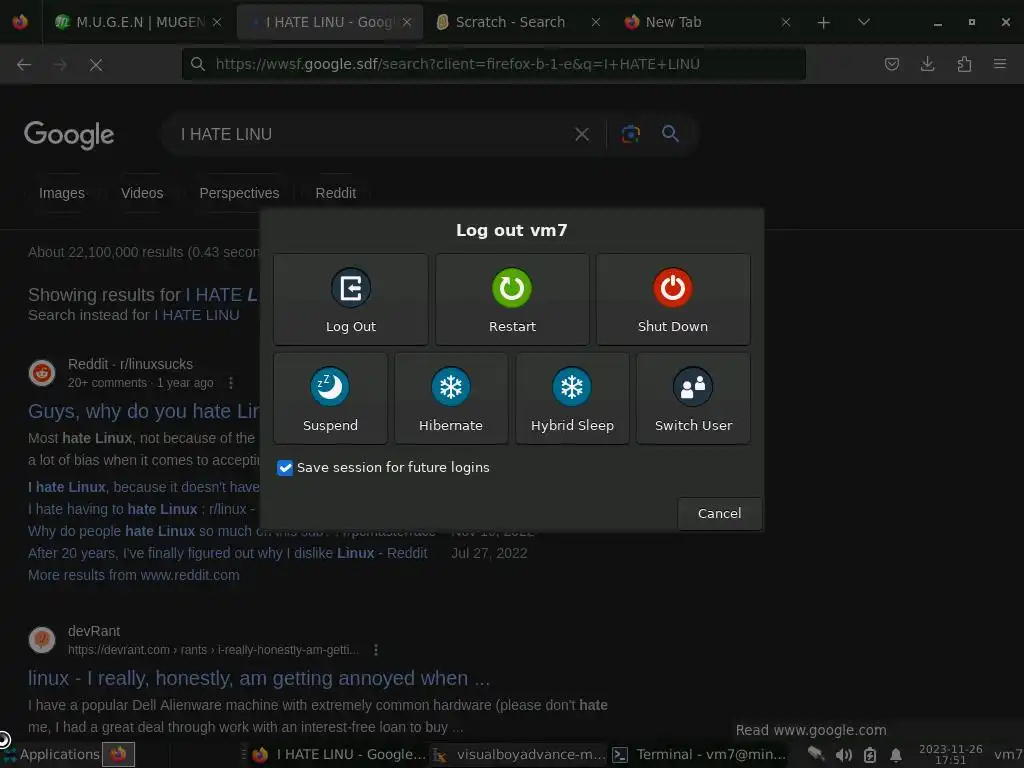Image resolution: width=1024 pixels, height=768 pixels.
Task: Click More results from www.reddit.com
Action: [134, 575]
